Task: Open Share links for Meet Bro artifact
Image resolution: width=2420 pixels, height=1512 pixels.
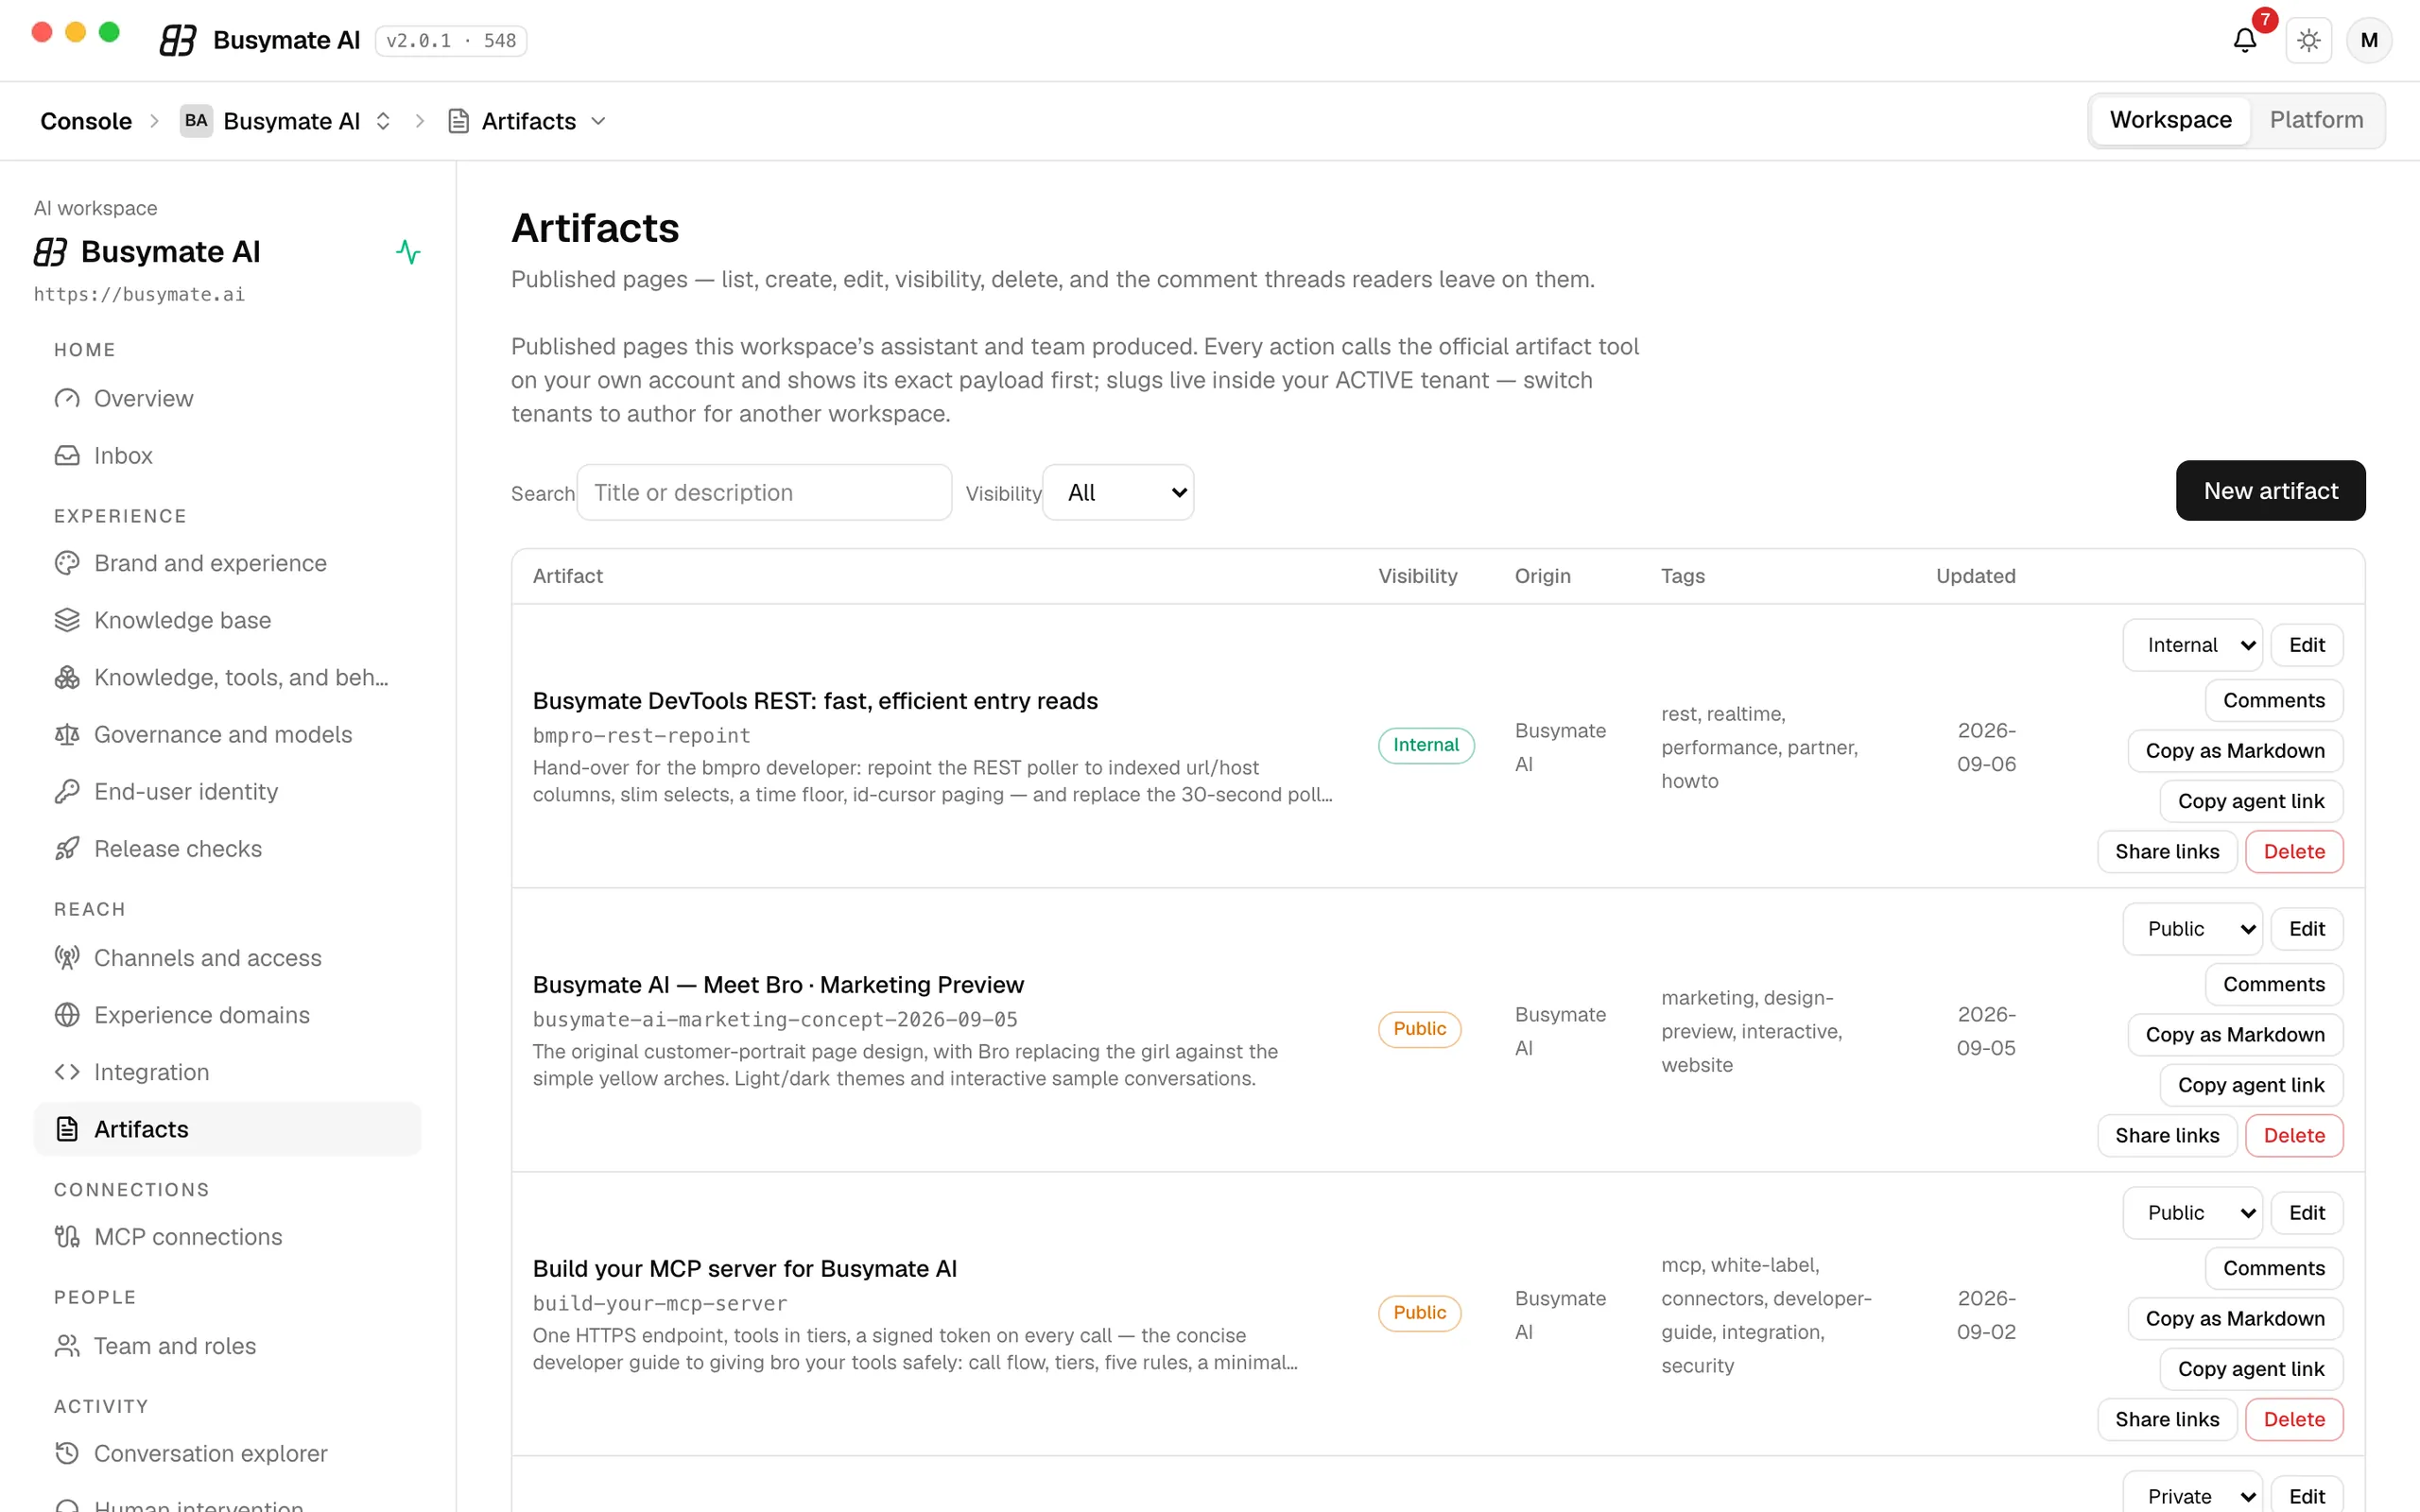Action: (2166, 1135)
